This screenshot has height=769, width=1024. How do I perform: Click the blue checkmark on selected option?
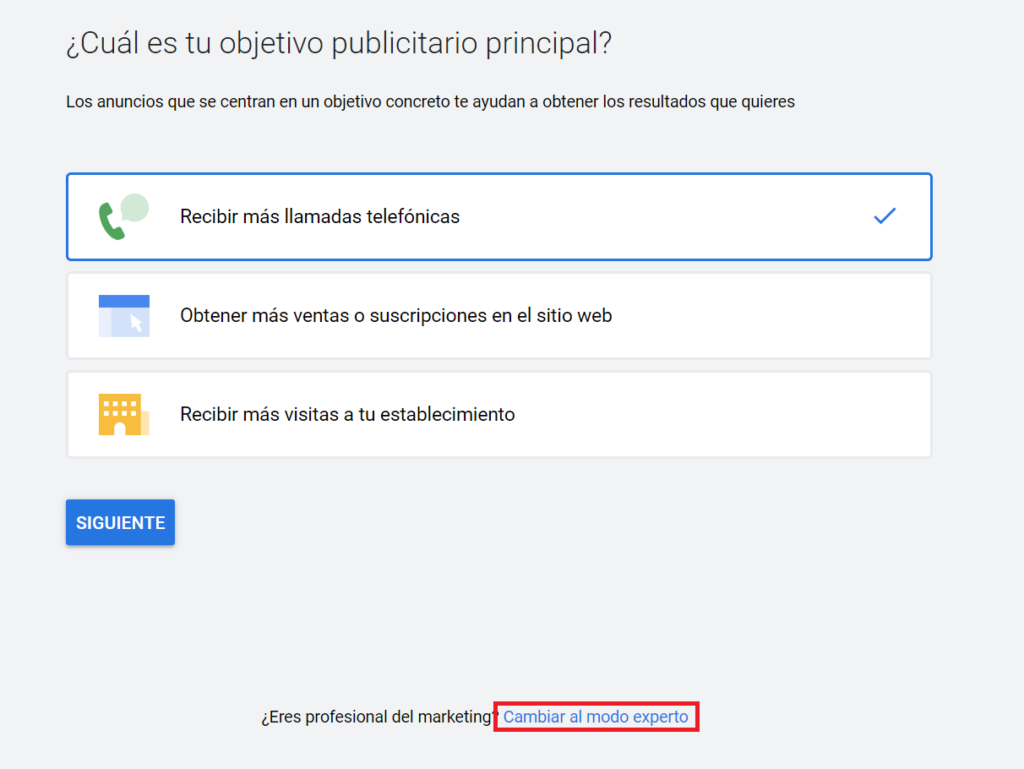point(885,216)
